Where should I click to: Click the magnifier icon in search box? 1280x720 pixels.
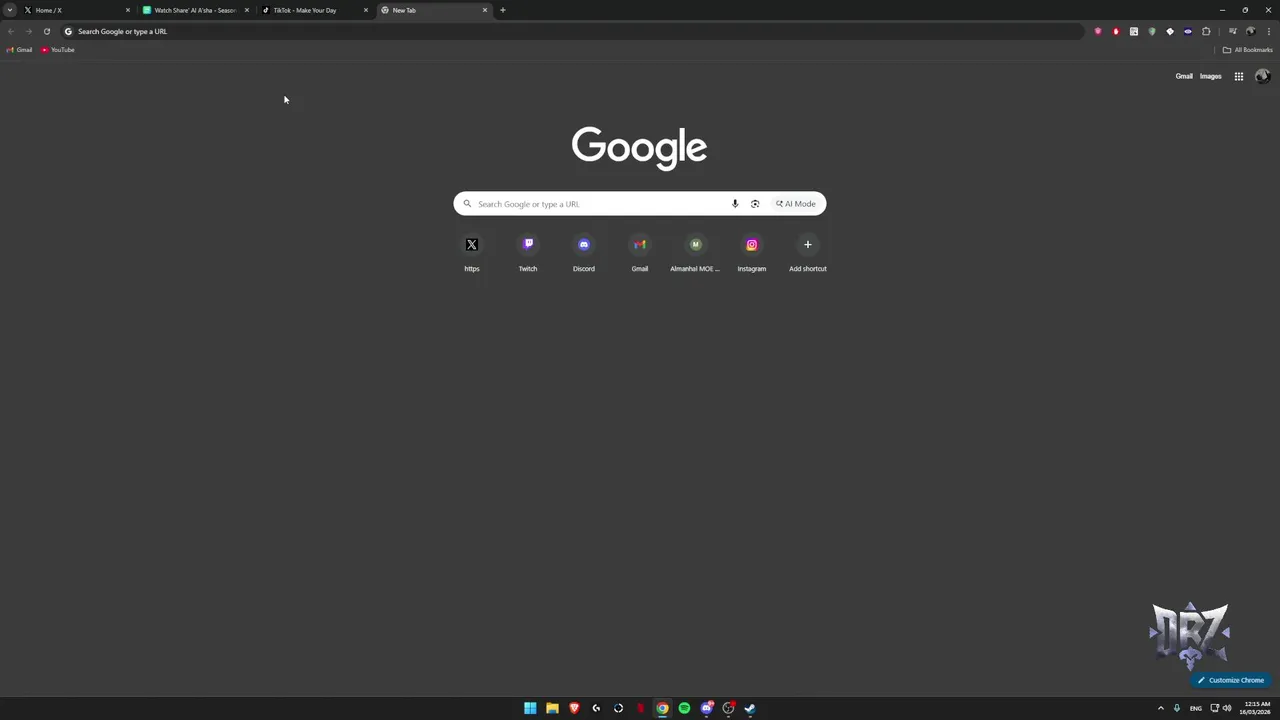(x=467, y=204)
